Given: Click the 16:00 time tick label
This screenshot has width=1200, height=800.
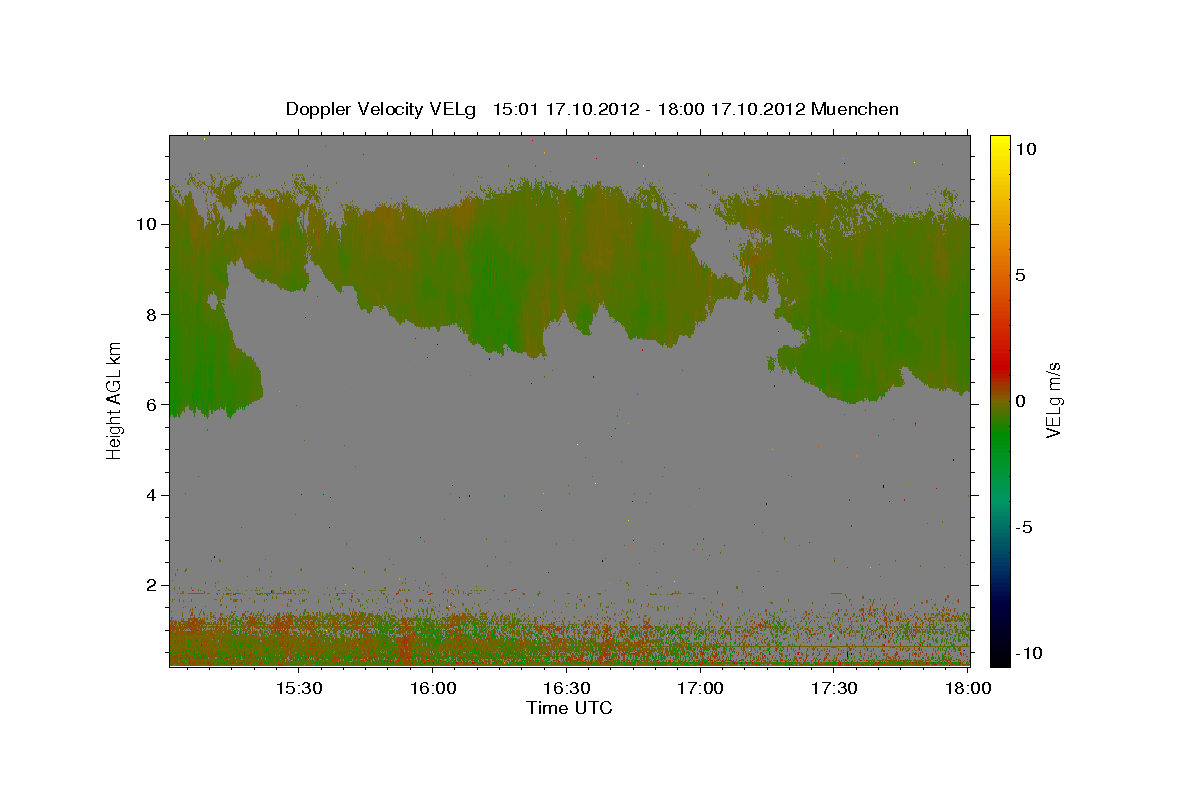Looking at the screenshot, I should (x=432, y=689).
